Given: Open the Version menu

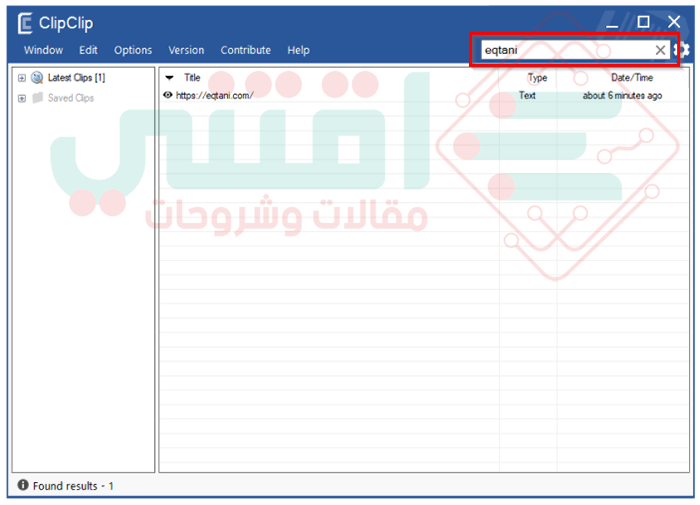Looking at the screenshot, I should click(186, 50).
